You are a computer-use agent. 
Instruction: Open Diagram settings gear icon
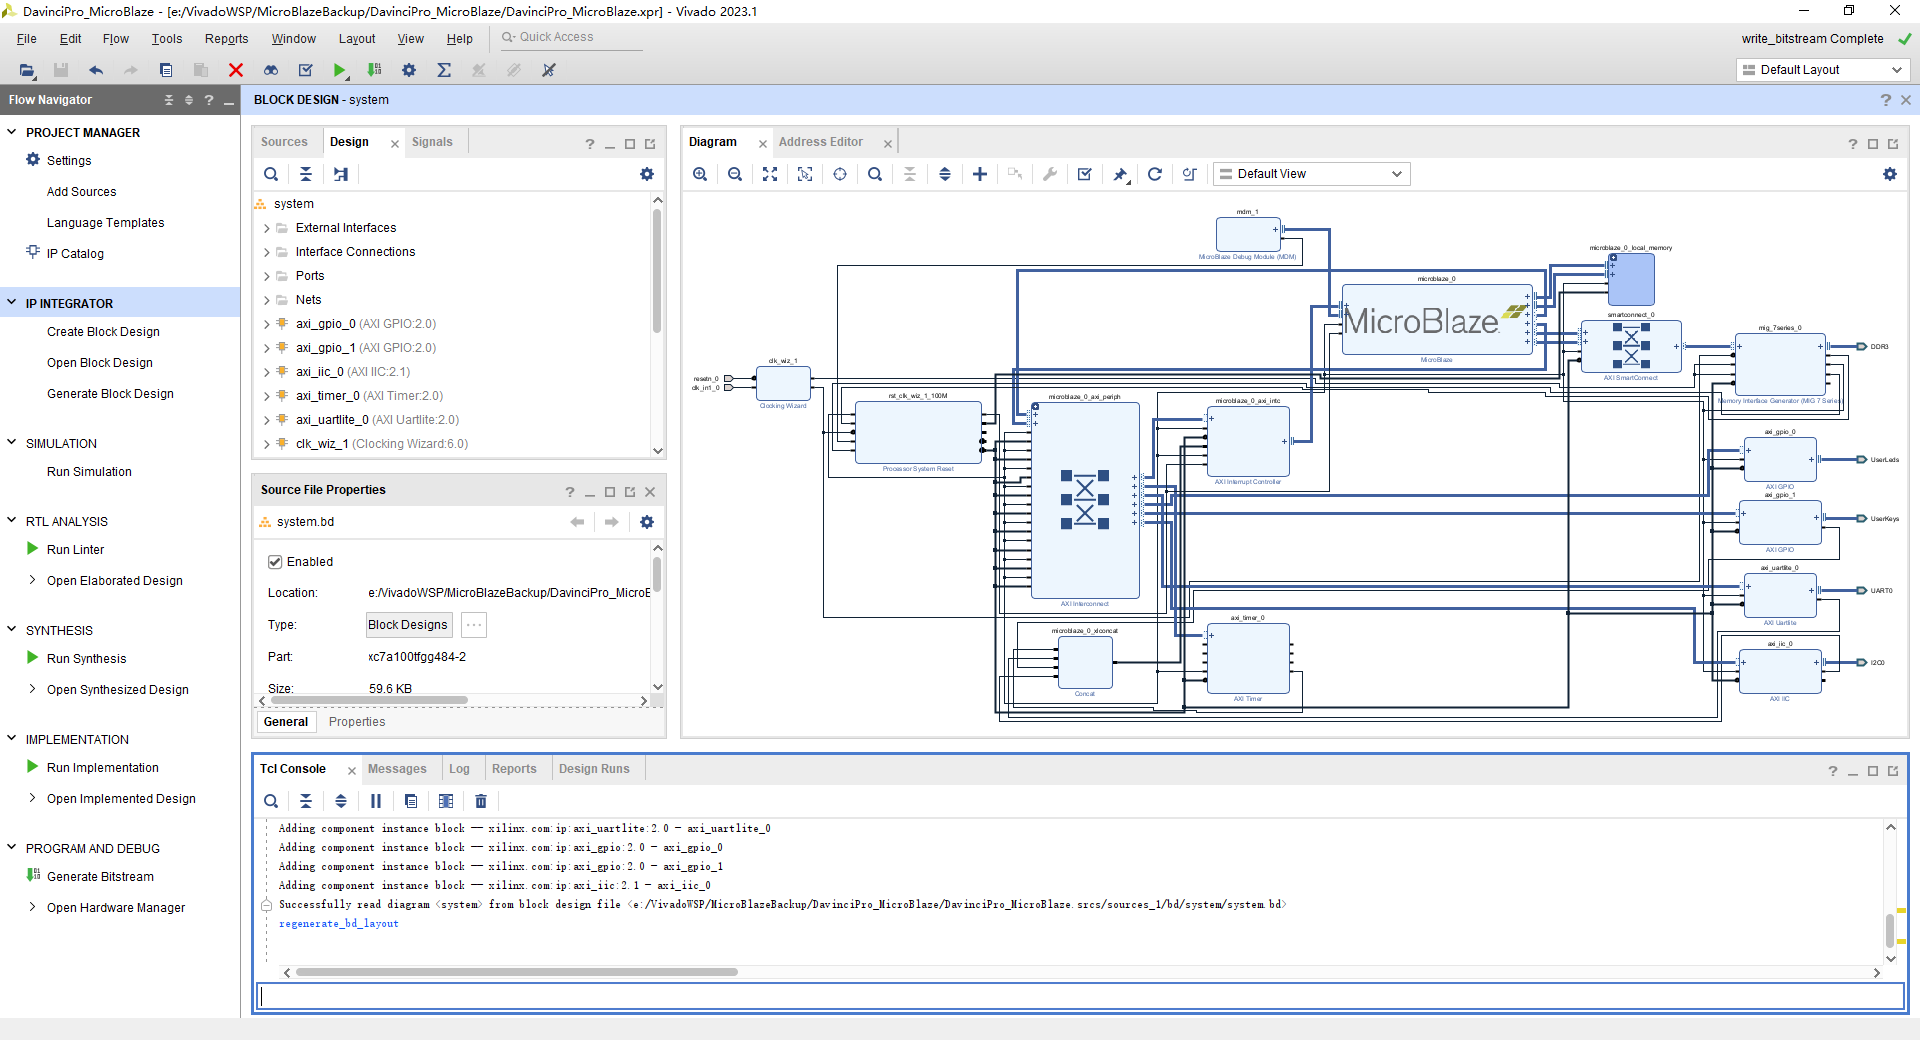(x=1890, y=174)
